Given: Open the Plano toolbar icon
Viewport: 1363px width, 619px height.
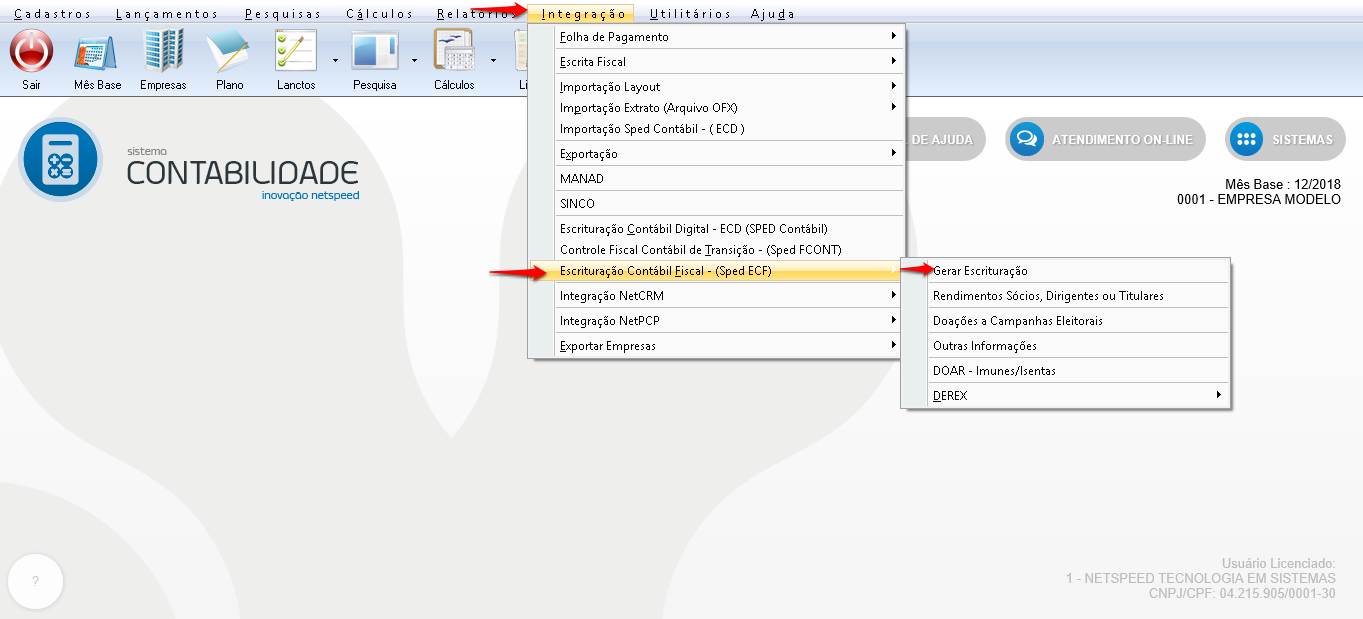Looking at the screenshot, I should (229, 50).
